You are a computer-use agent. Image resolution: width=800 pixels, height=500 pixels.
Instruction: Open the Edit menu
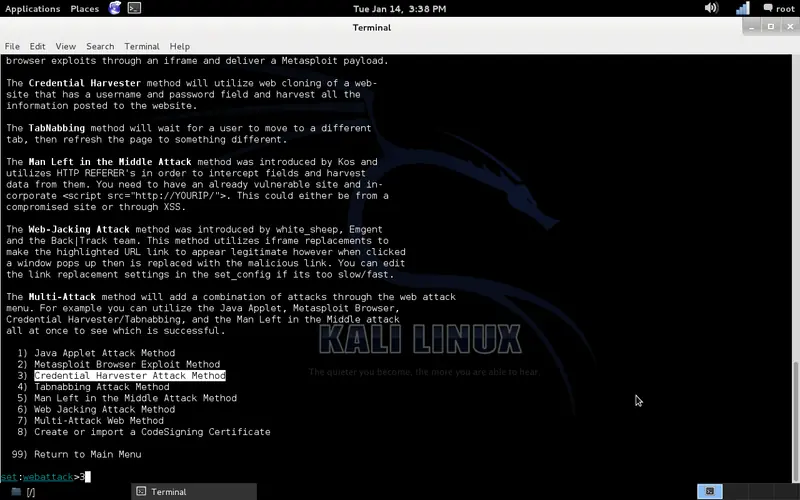click(x=37, y=46)
